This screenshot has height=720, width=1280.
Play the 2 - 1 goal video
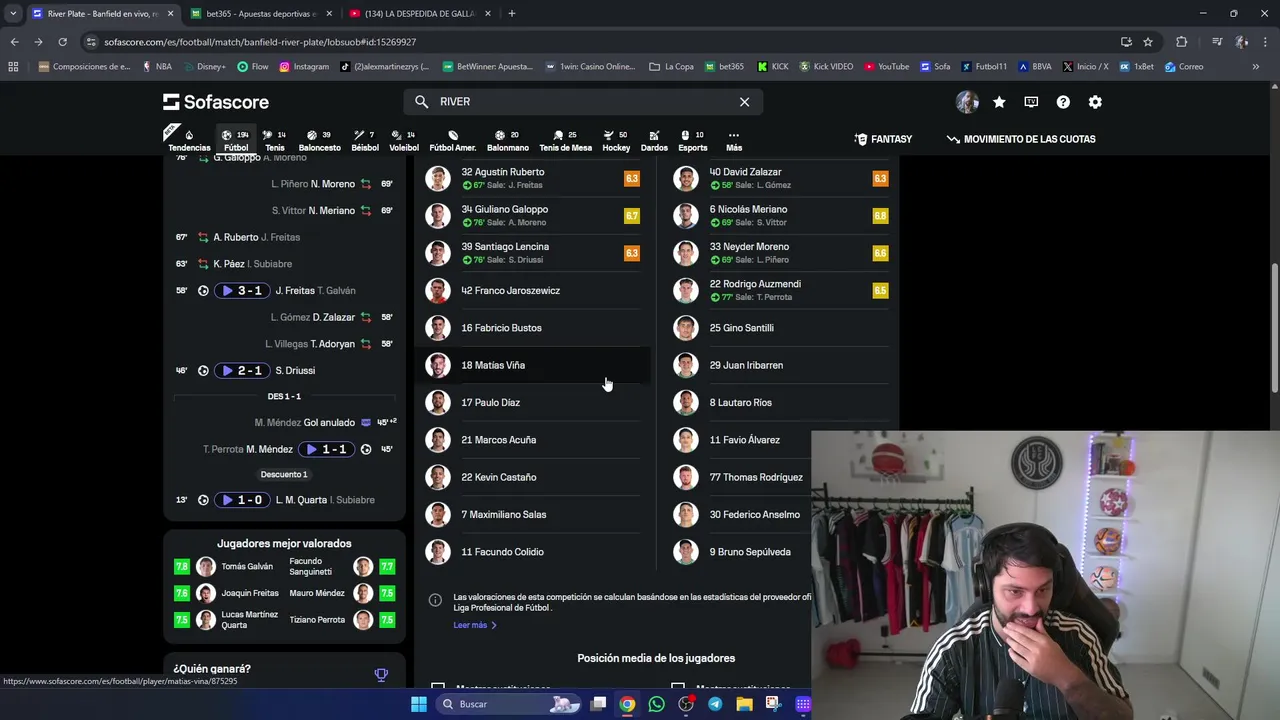(x=243, y=371)
